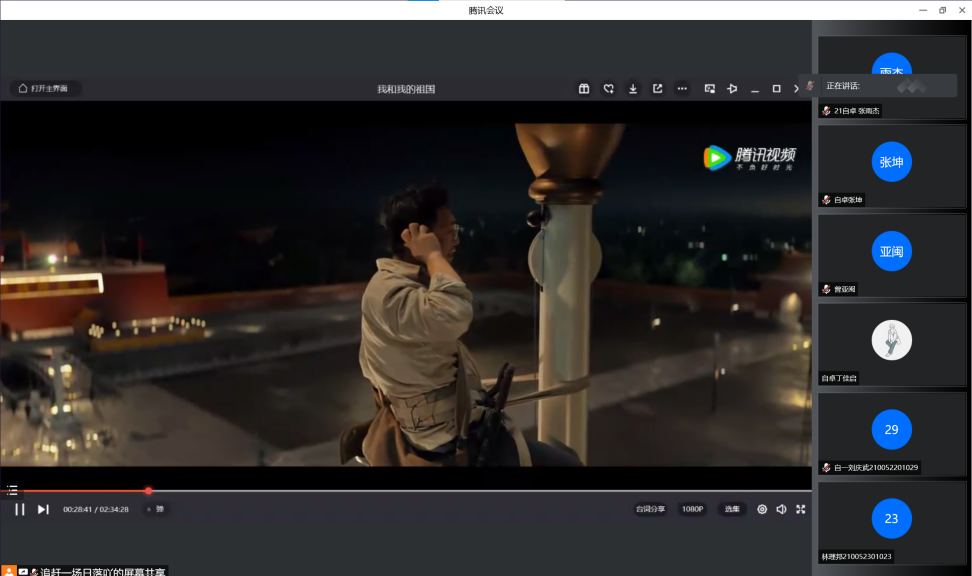
Task: Open the 选集 episode list
Action: [x=732, y=509]
